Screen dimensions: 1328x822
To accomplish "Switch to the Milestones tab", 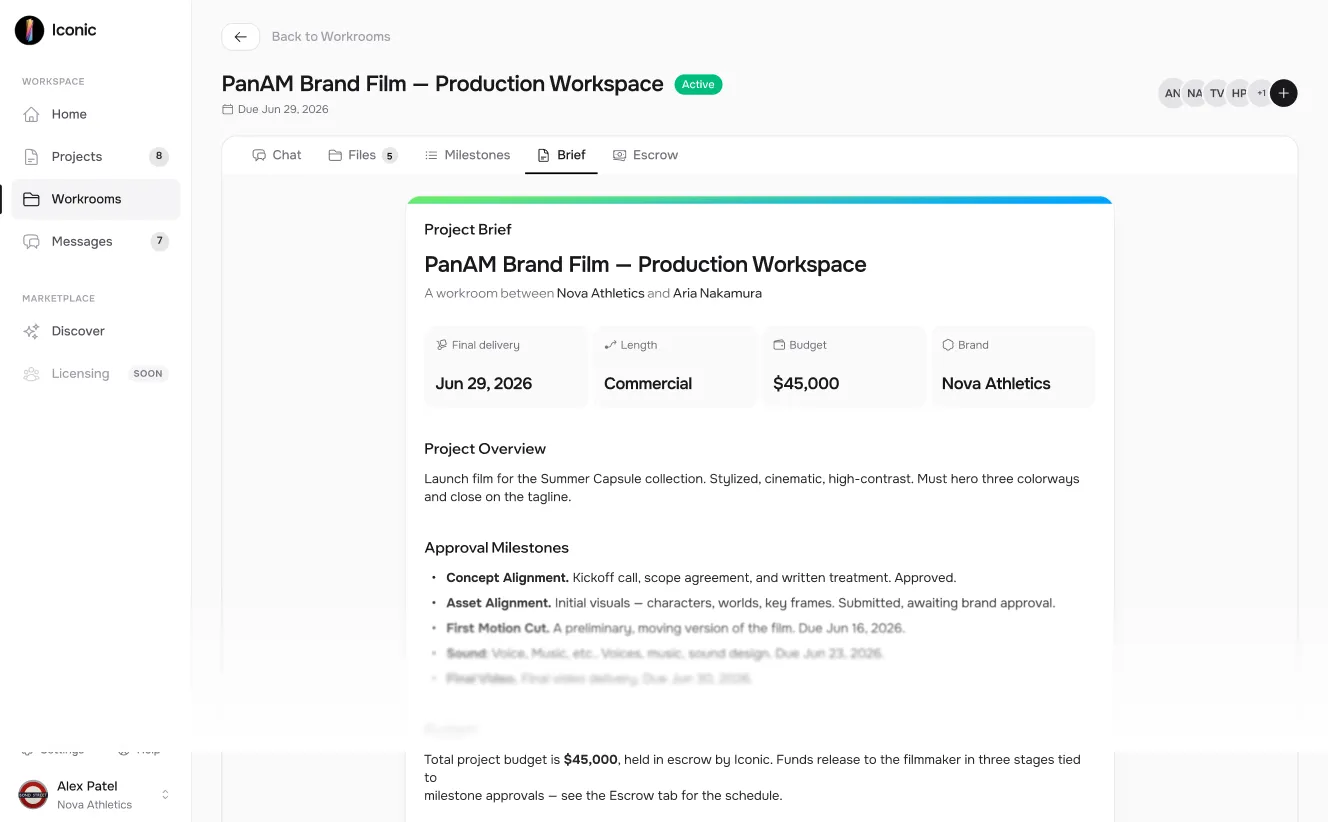I will [x=468, y=155].
